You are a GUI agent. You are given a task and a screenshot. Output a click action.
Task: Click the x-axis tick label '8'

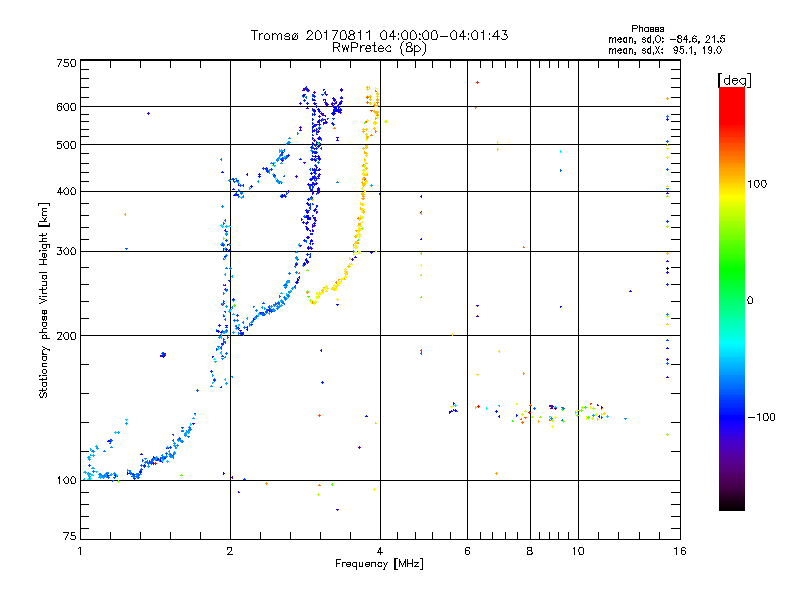[530, 551]
